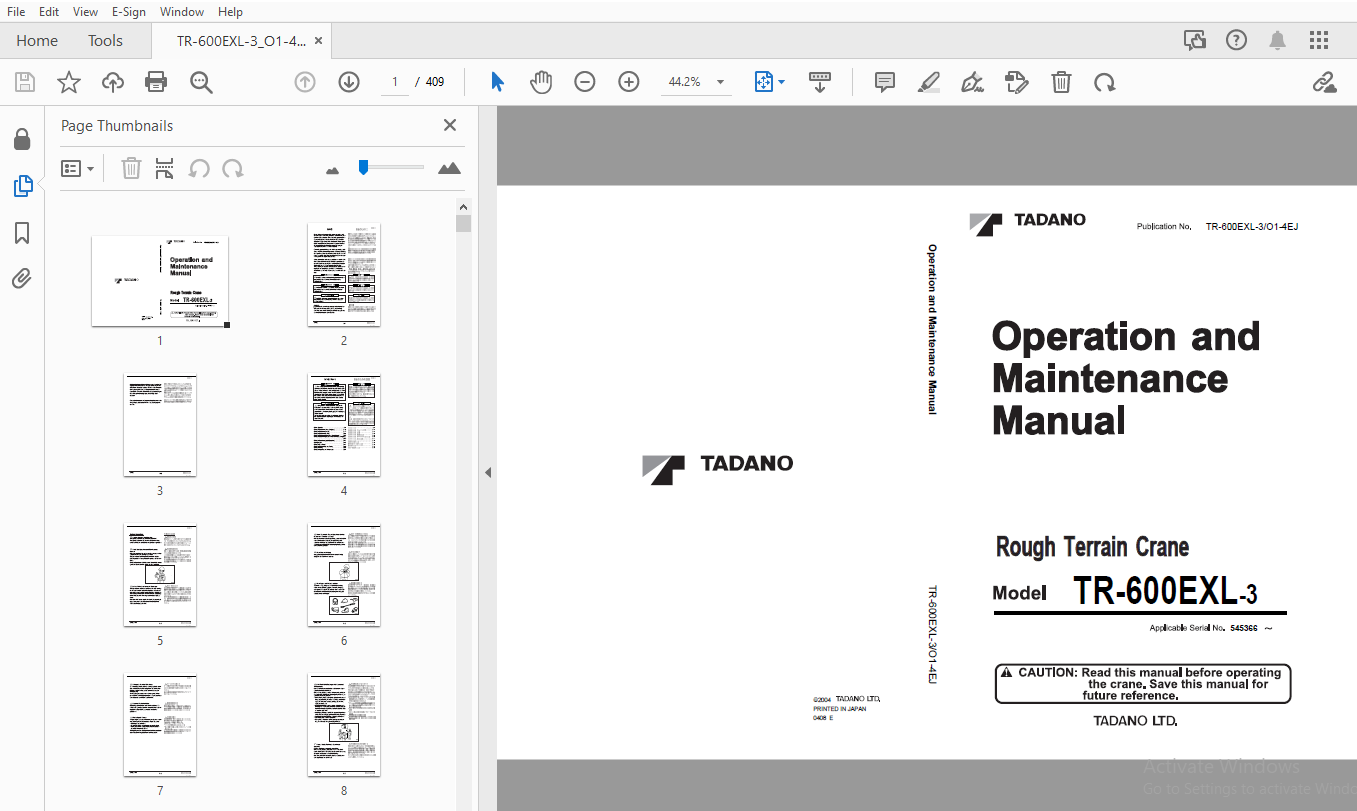Viewport: 1357px width, 811px height.
Task: Click the Save file icon
Action: [x=24, y=82]
